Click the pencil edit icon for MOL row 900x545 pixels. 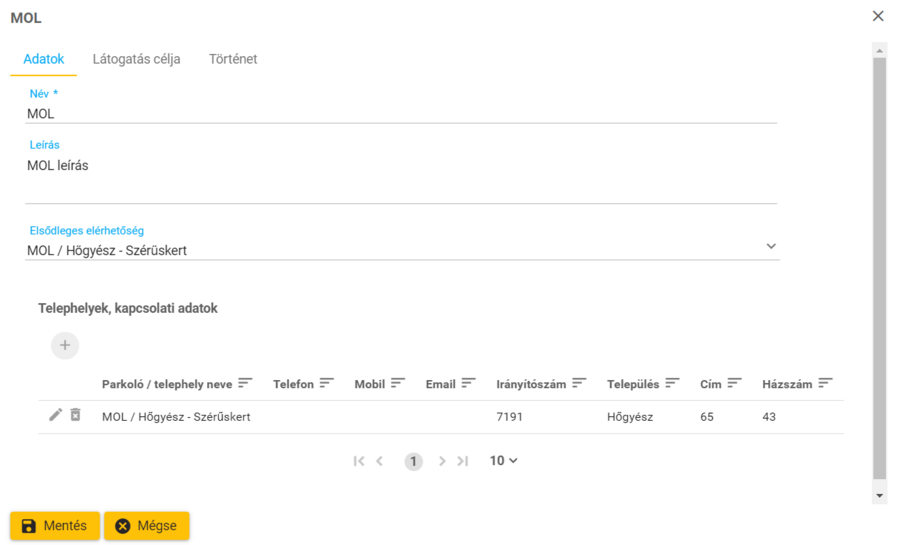(56, 415)
